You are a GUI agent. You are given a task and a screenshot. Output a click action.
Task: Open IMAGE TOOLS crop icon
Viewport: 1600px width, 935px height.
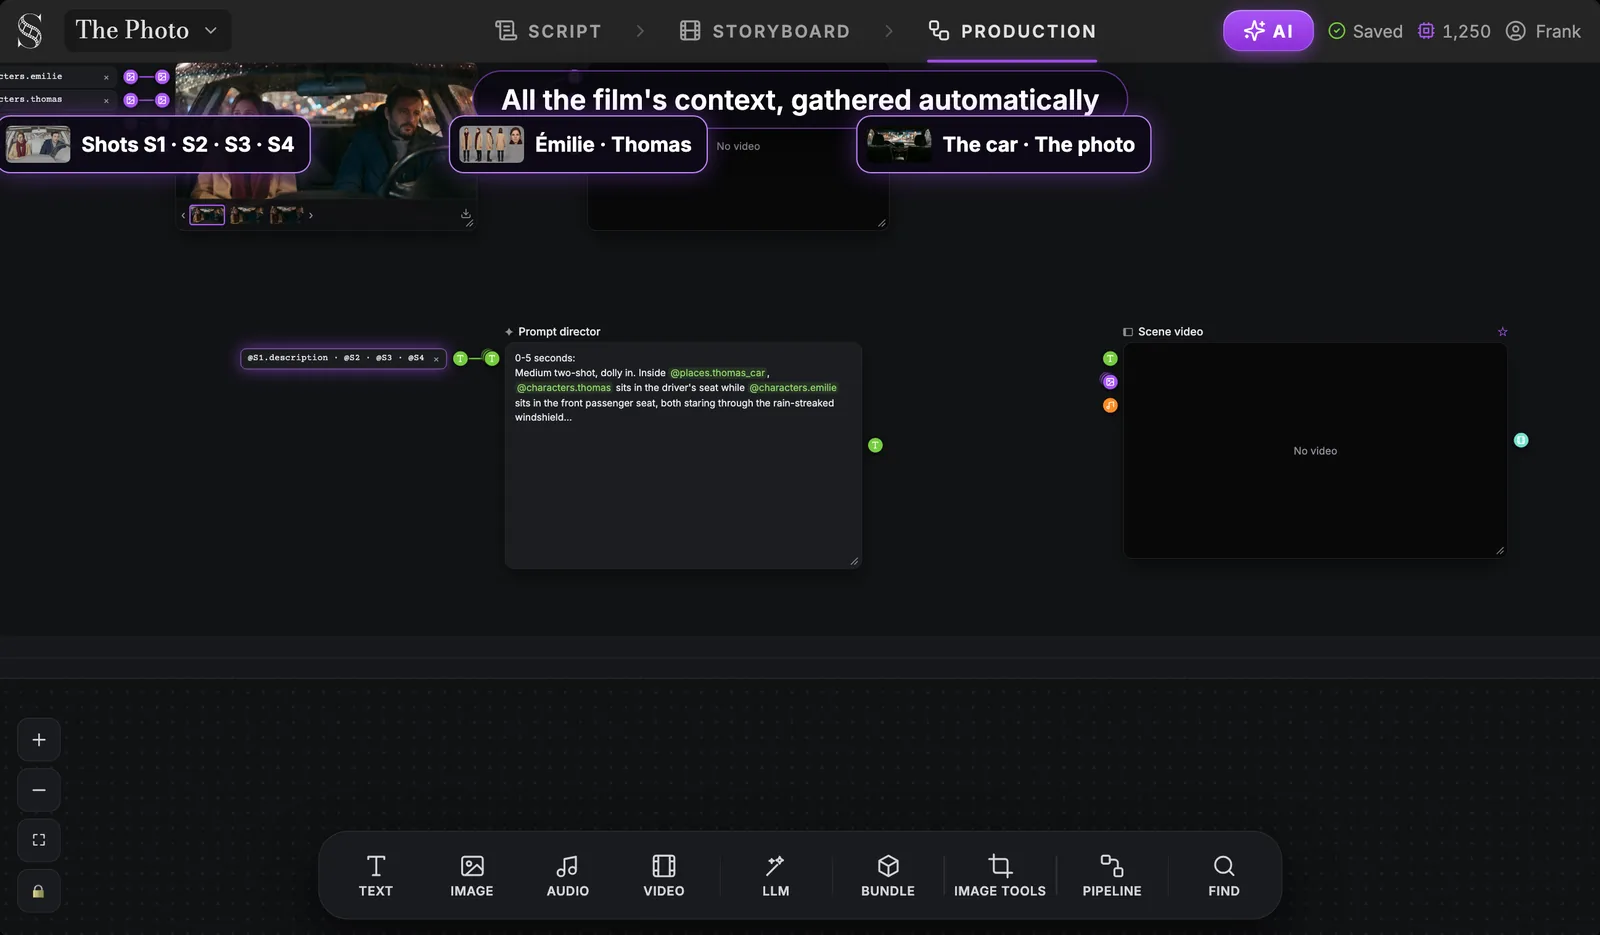tap(1000, 866)
